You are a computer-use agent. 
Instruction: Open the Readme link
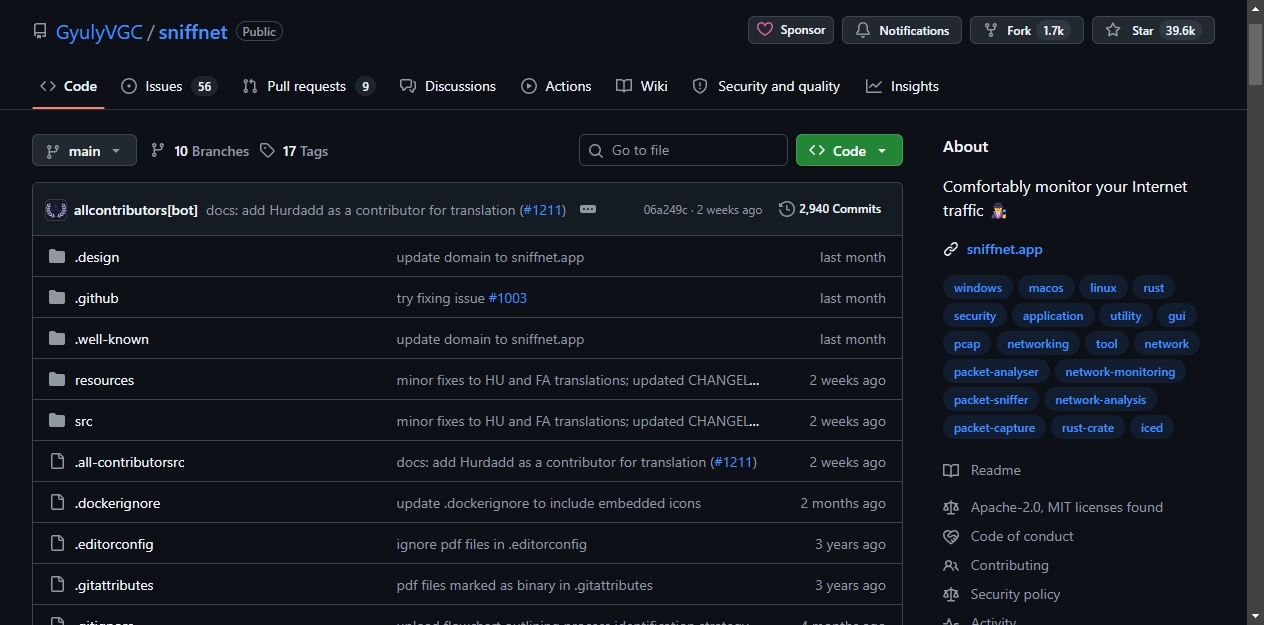[x=982, y=470]
